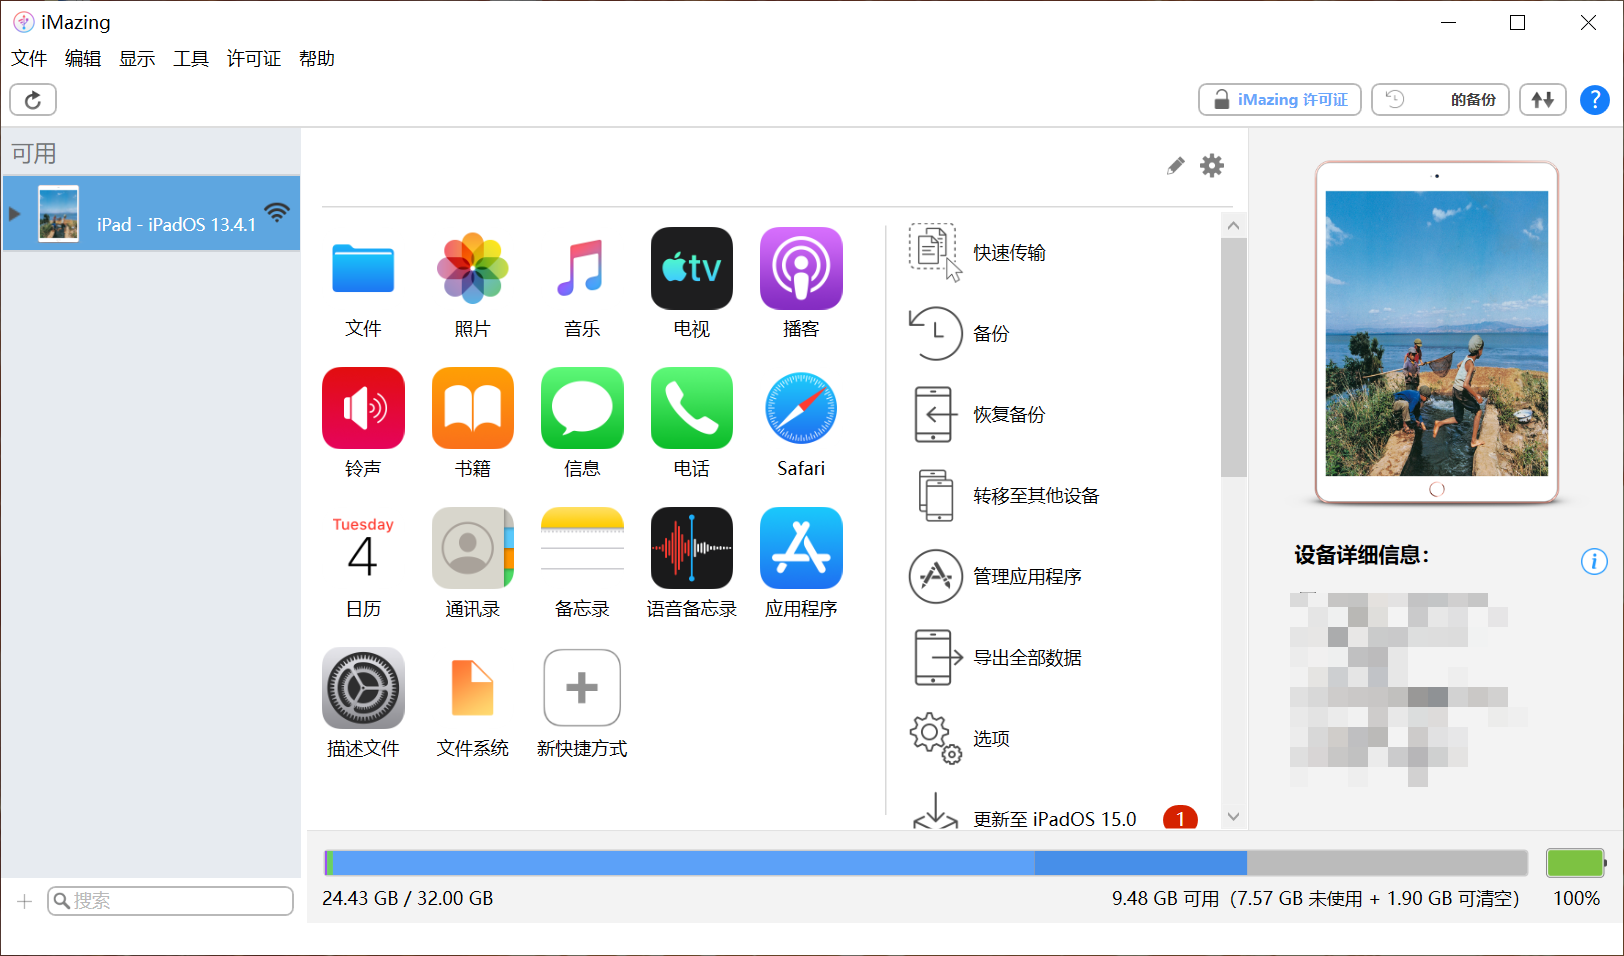1624x956 pixels.
Task: Open the Photos (照片) app icon
Action: click(472, 269)
